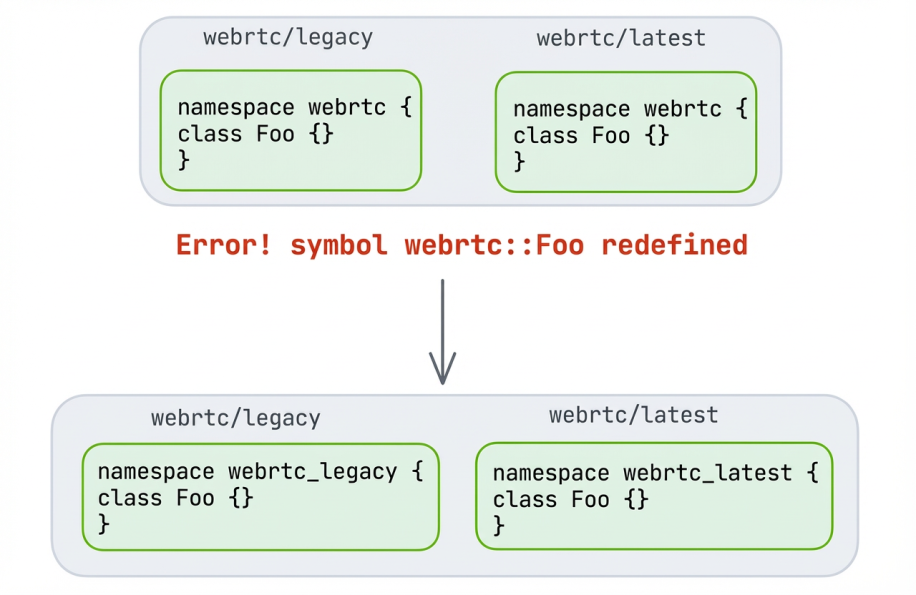Click the 'namespace webrtc_legacy {' code line

pyautogui.click(x=260, y=471)
